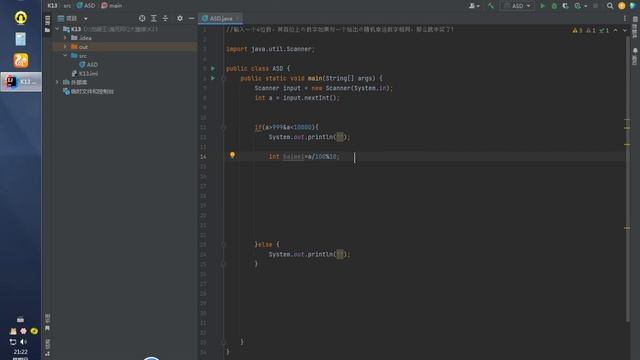640x360 pixels.
Task: Fold the else block at line 23 gutter marker
Action: (x=223, y=244)
